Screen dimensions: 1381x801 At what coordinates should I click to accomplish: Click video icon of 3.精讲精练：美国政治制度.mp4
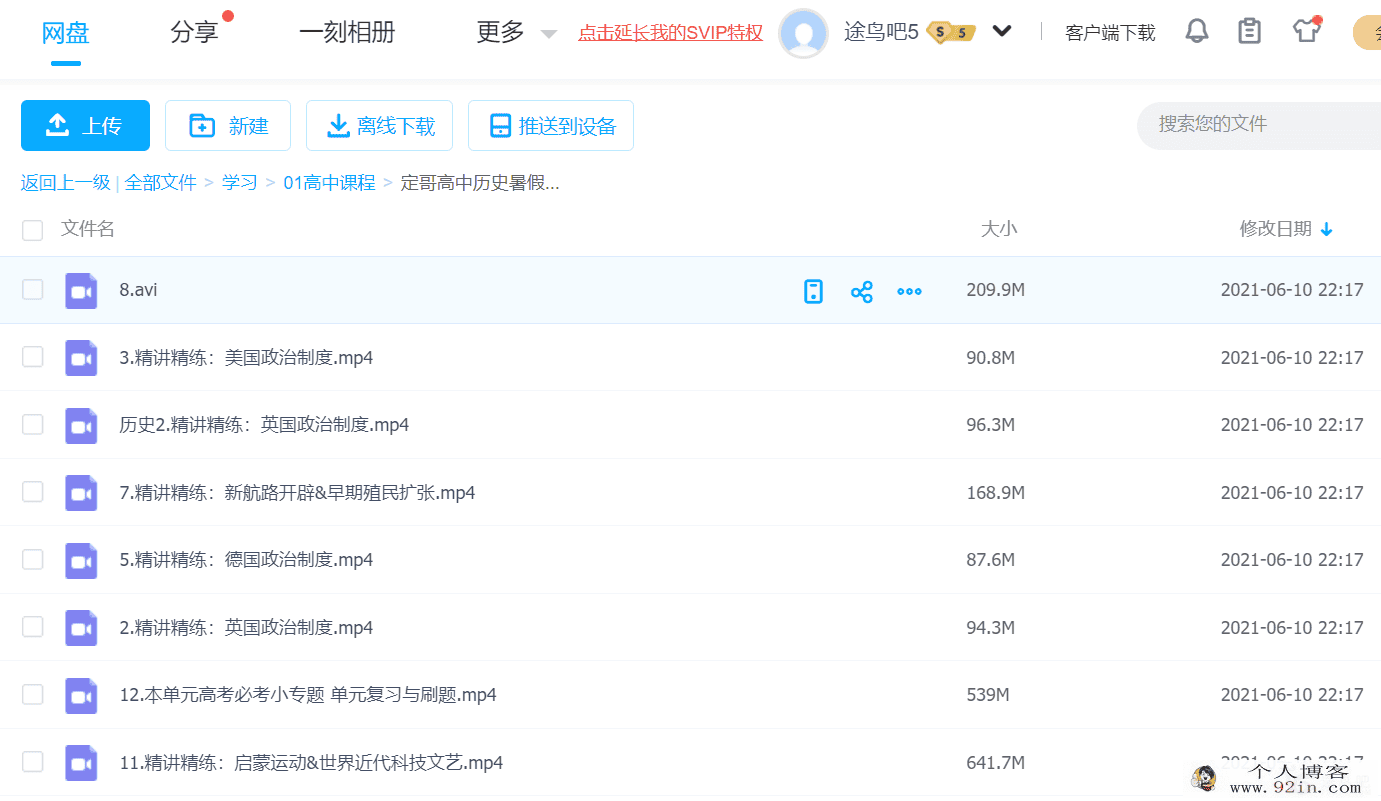[81, 358]
